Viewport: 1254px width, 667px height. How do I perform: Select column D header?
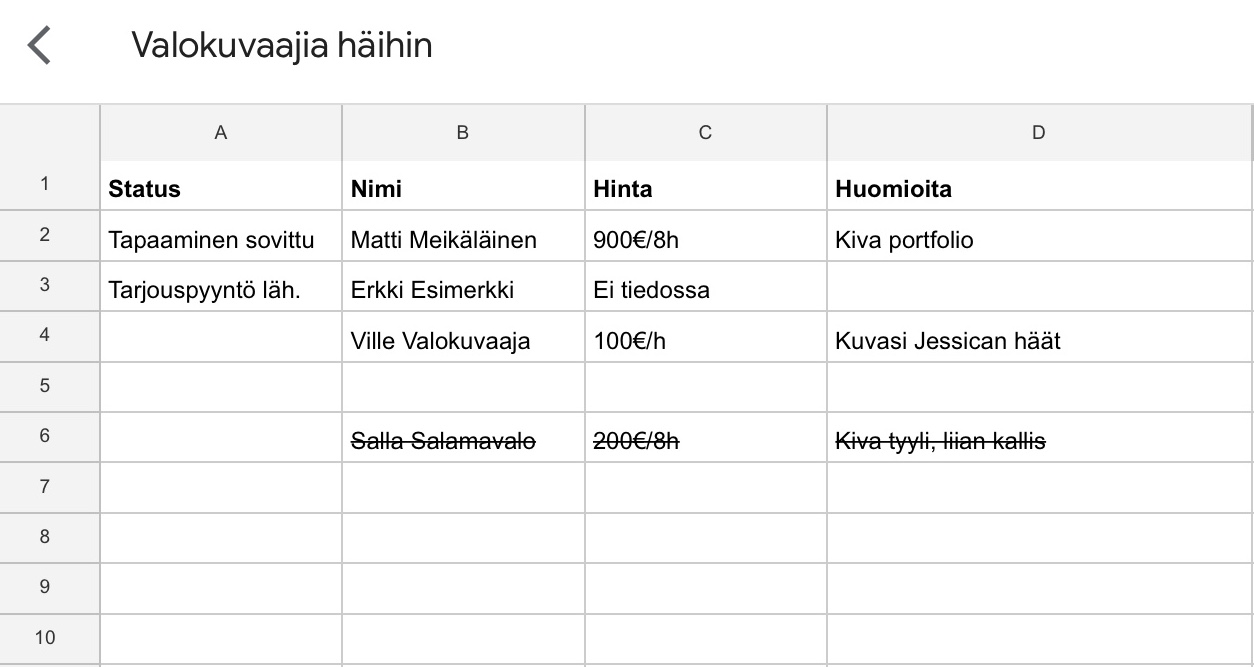[x=1038, y=132]
